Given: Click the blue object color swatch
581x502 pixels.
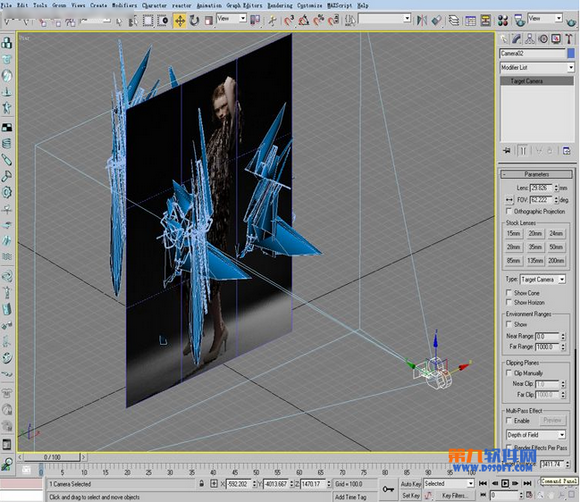Looking at the screenshot, I should [x=571, y=53].
